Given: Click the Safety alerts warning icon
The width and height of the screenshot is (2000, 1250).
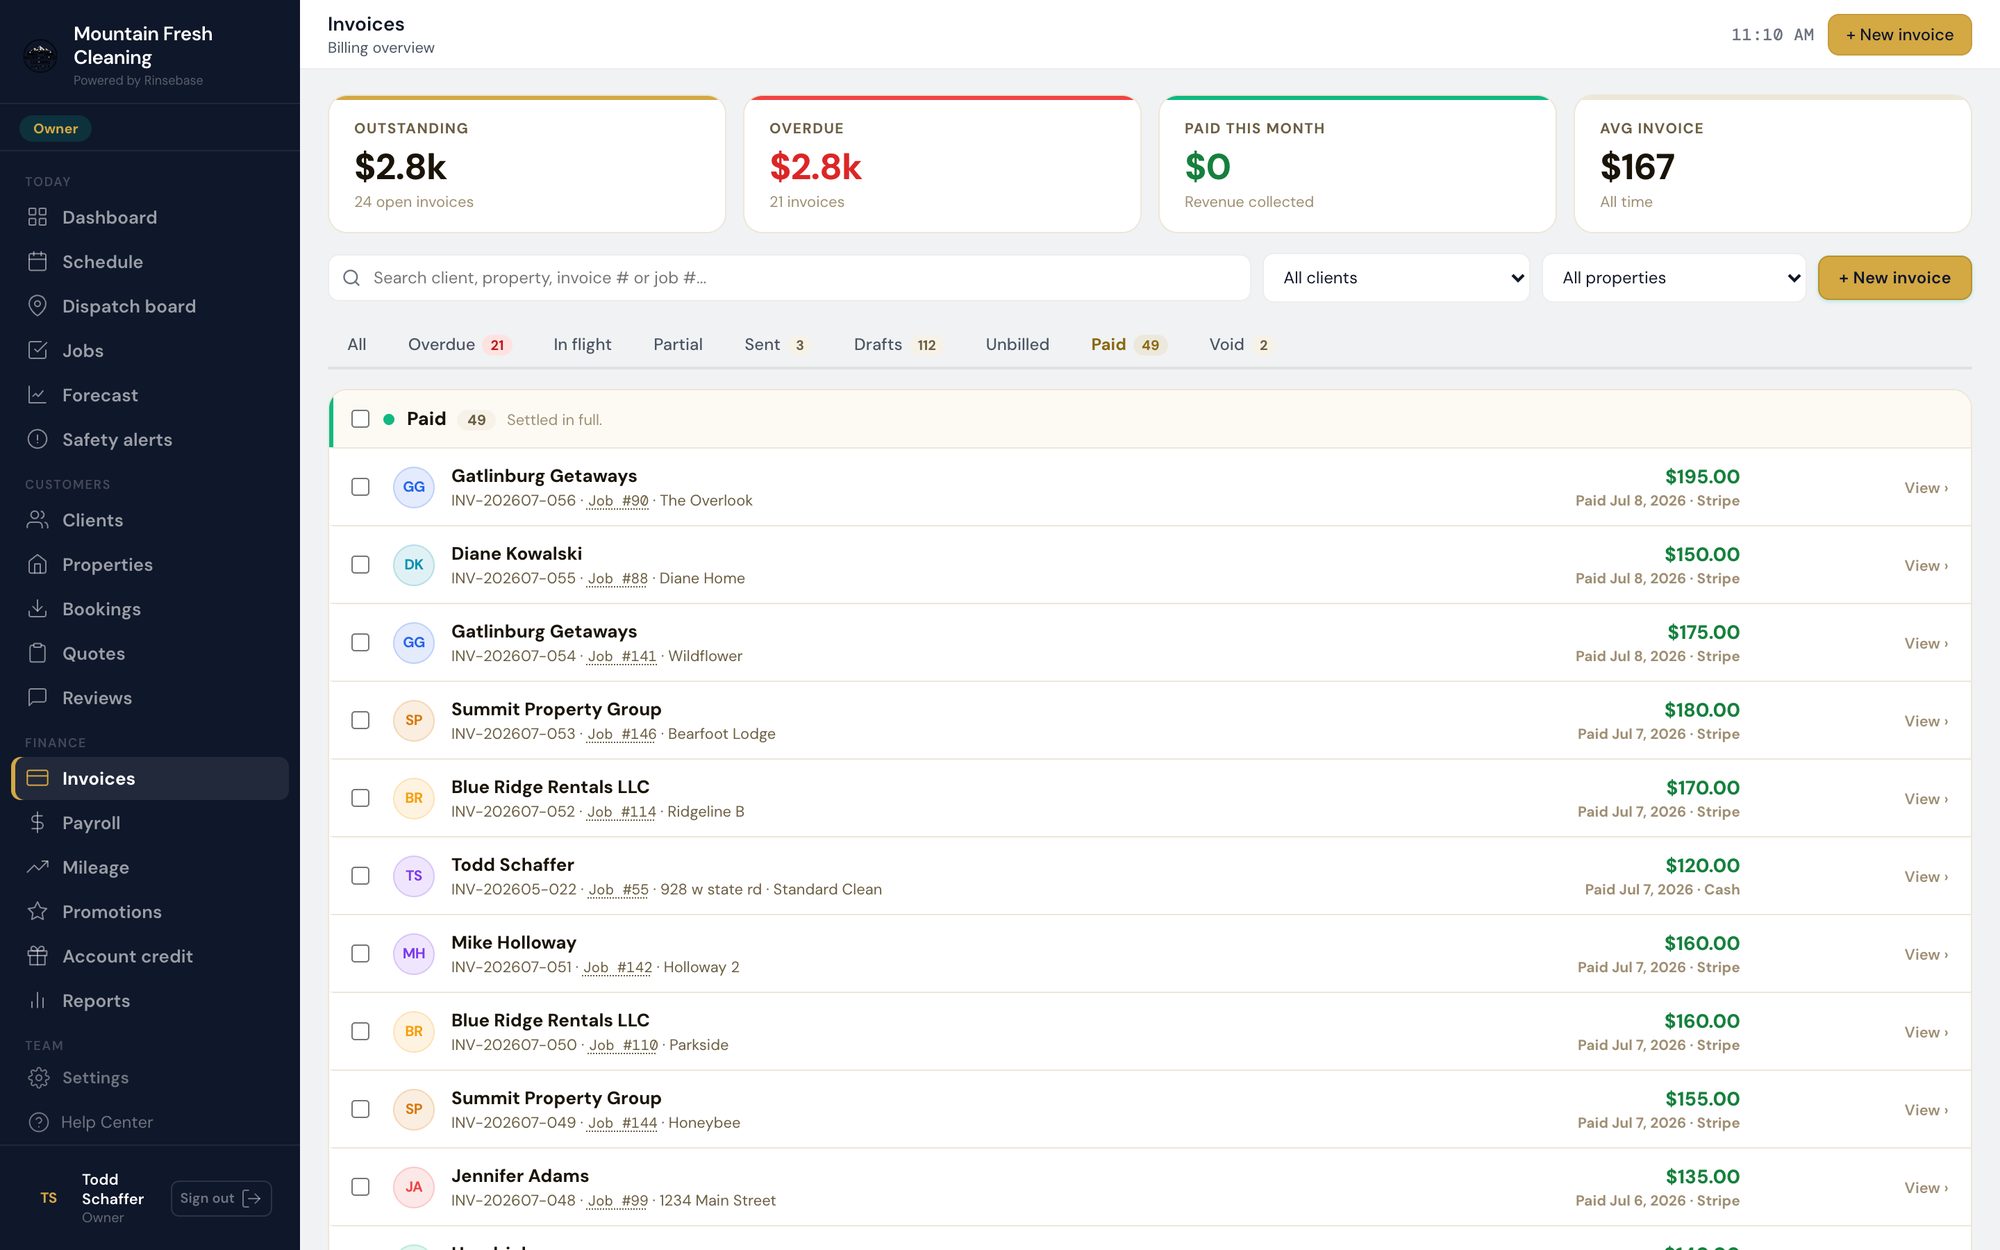Looking at the screenshot, I should coord(37,439).
